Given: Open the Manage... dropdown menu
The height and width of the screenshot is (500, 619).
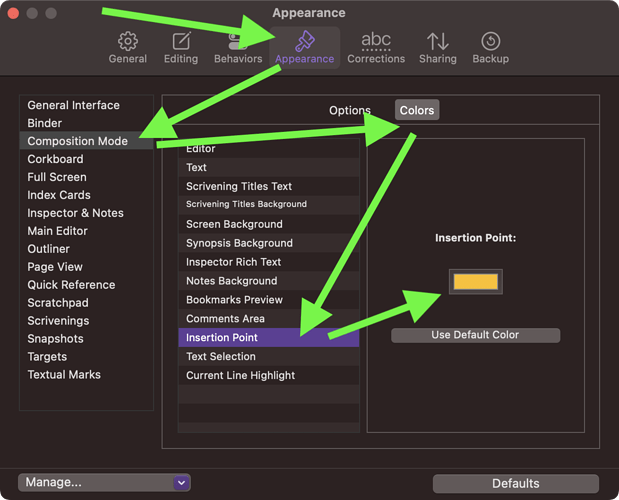Looking at the screenshot, I should click(104, 482).
